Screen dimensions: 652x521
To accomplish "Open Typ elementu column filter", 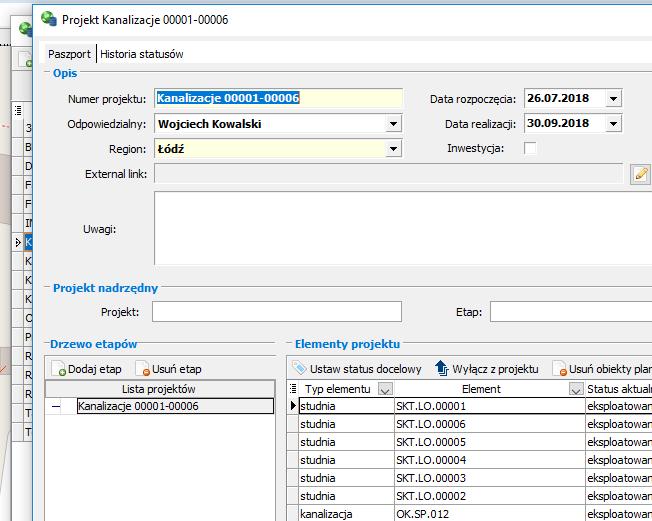I will click(385, 389).
